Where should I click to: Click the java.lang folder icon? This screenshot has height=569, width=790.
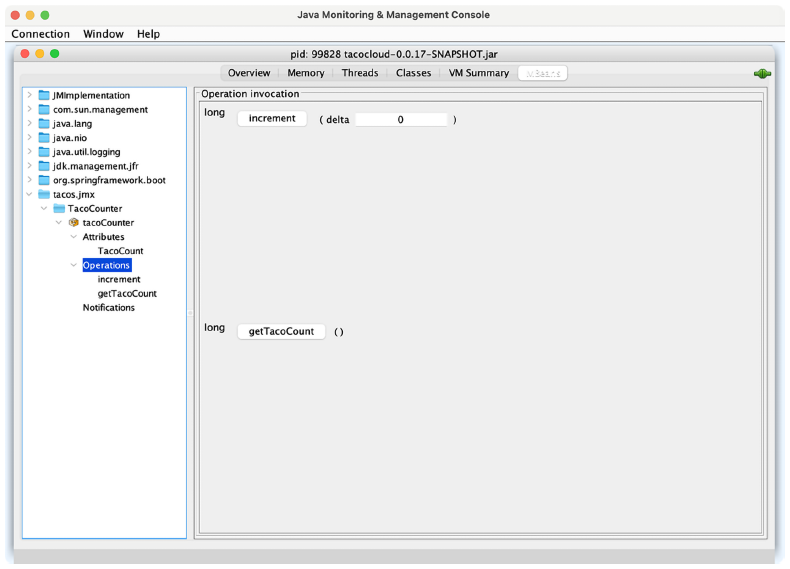click(44, 124)
